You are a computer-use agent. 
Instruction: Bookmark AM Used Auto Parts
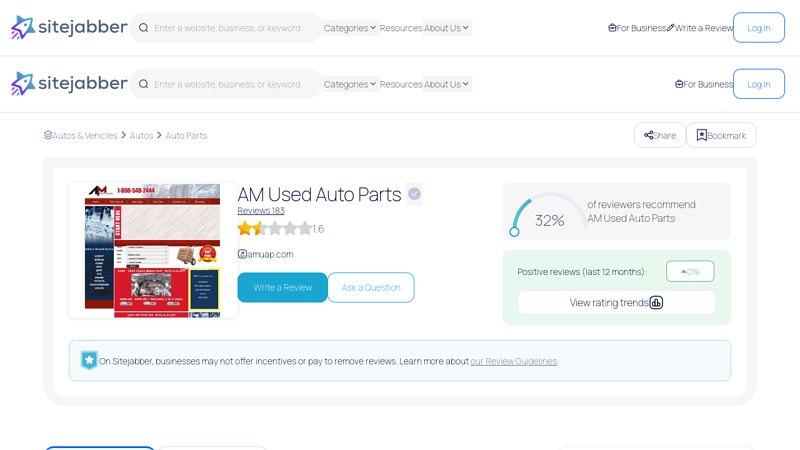pos(721,135)
